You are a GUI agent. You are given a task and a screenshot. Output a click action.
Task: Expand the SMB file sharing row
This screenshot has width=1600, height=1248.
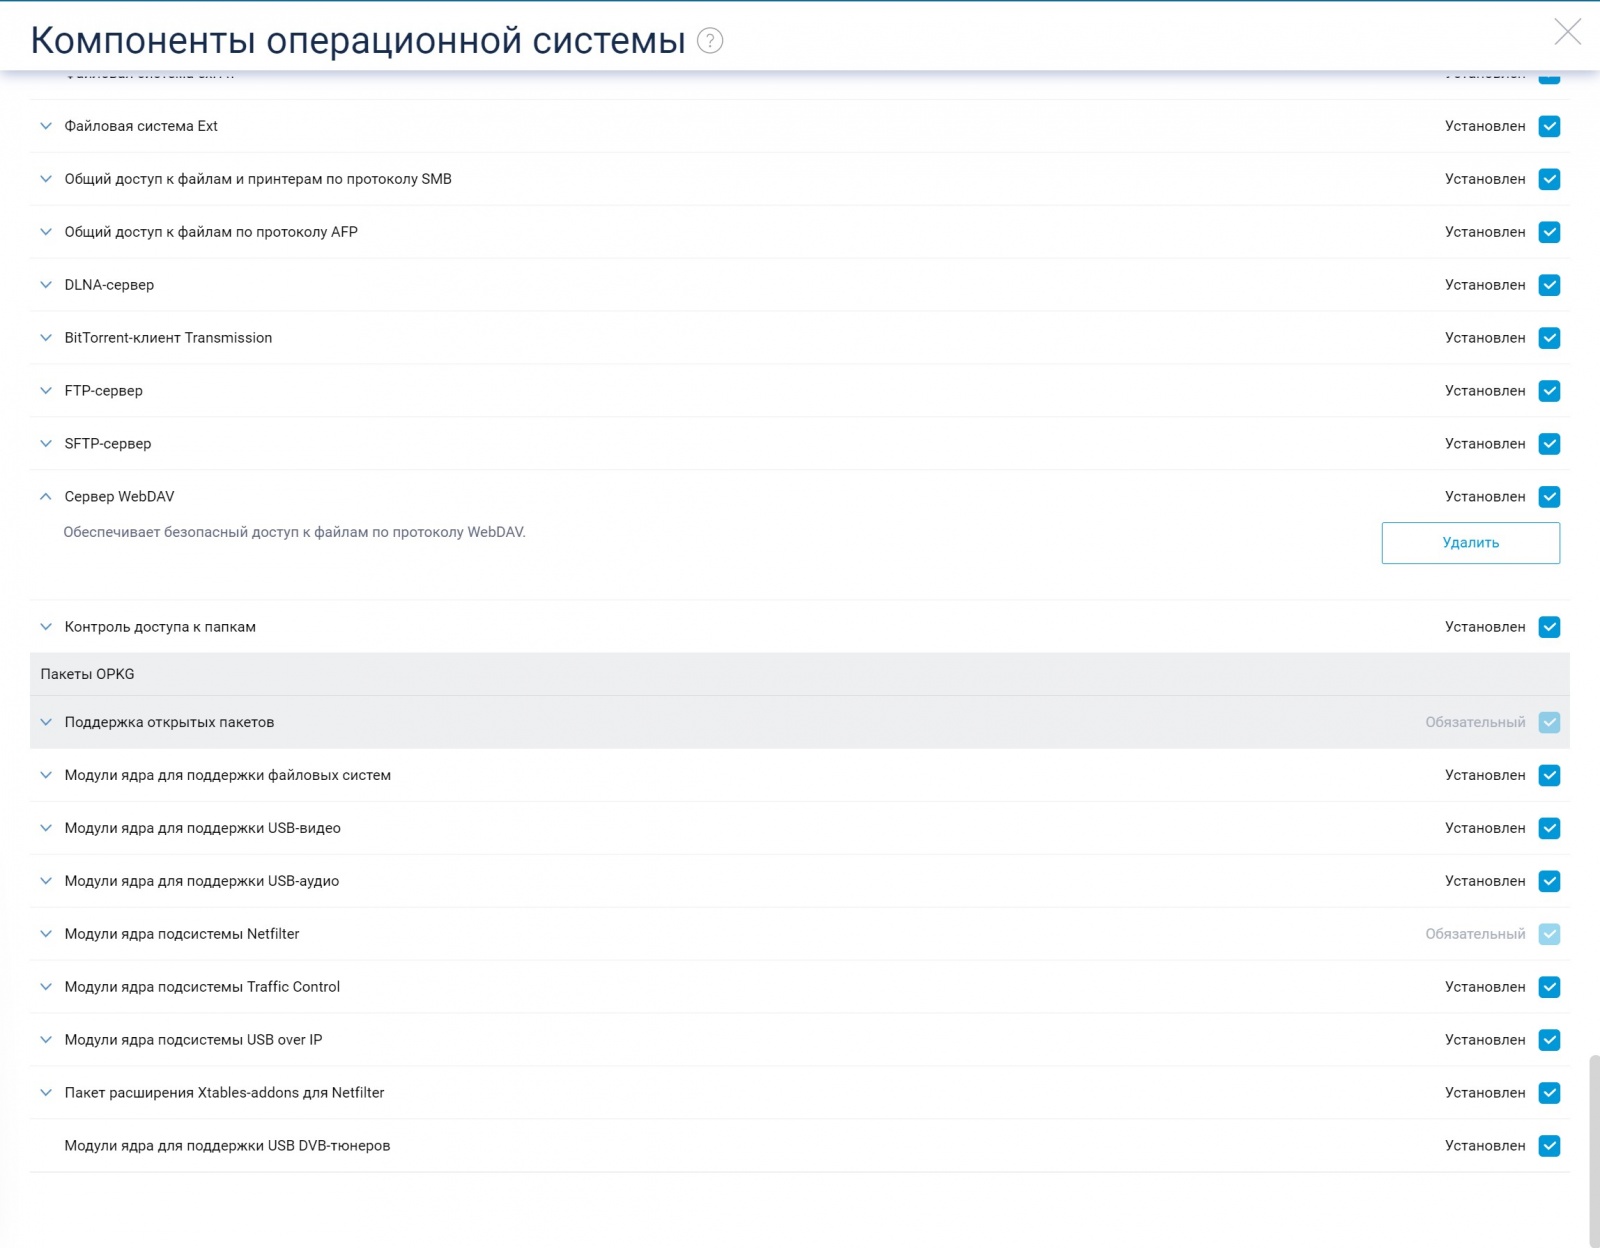click(46, 179)
